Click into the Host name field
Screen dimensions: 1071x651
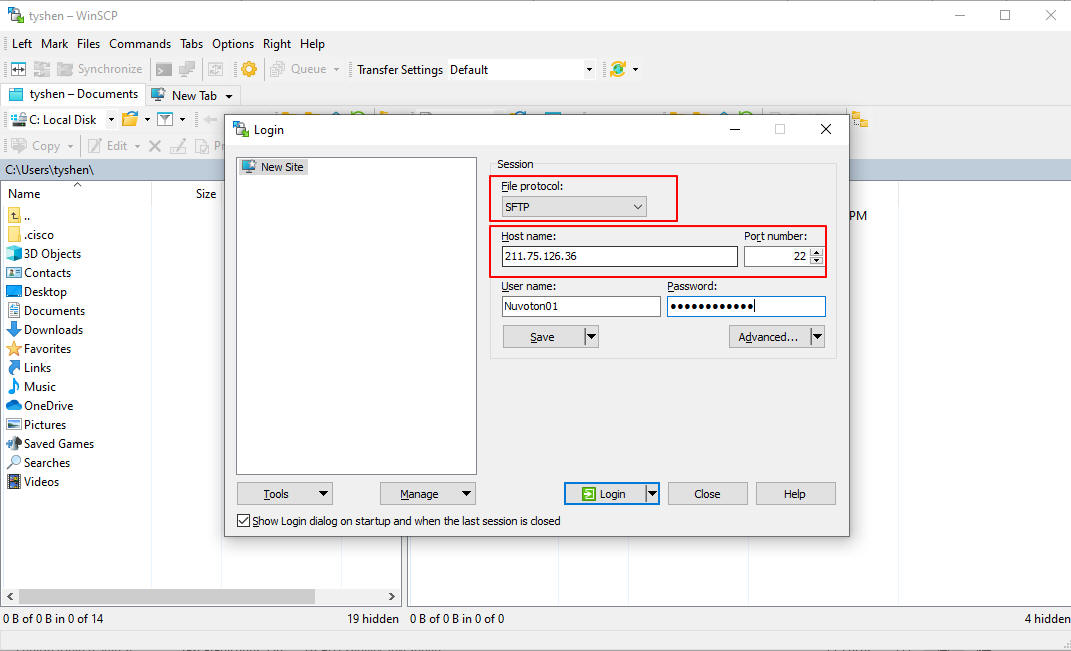tap(619, 257)
